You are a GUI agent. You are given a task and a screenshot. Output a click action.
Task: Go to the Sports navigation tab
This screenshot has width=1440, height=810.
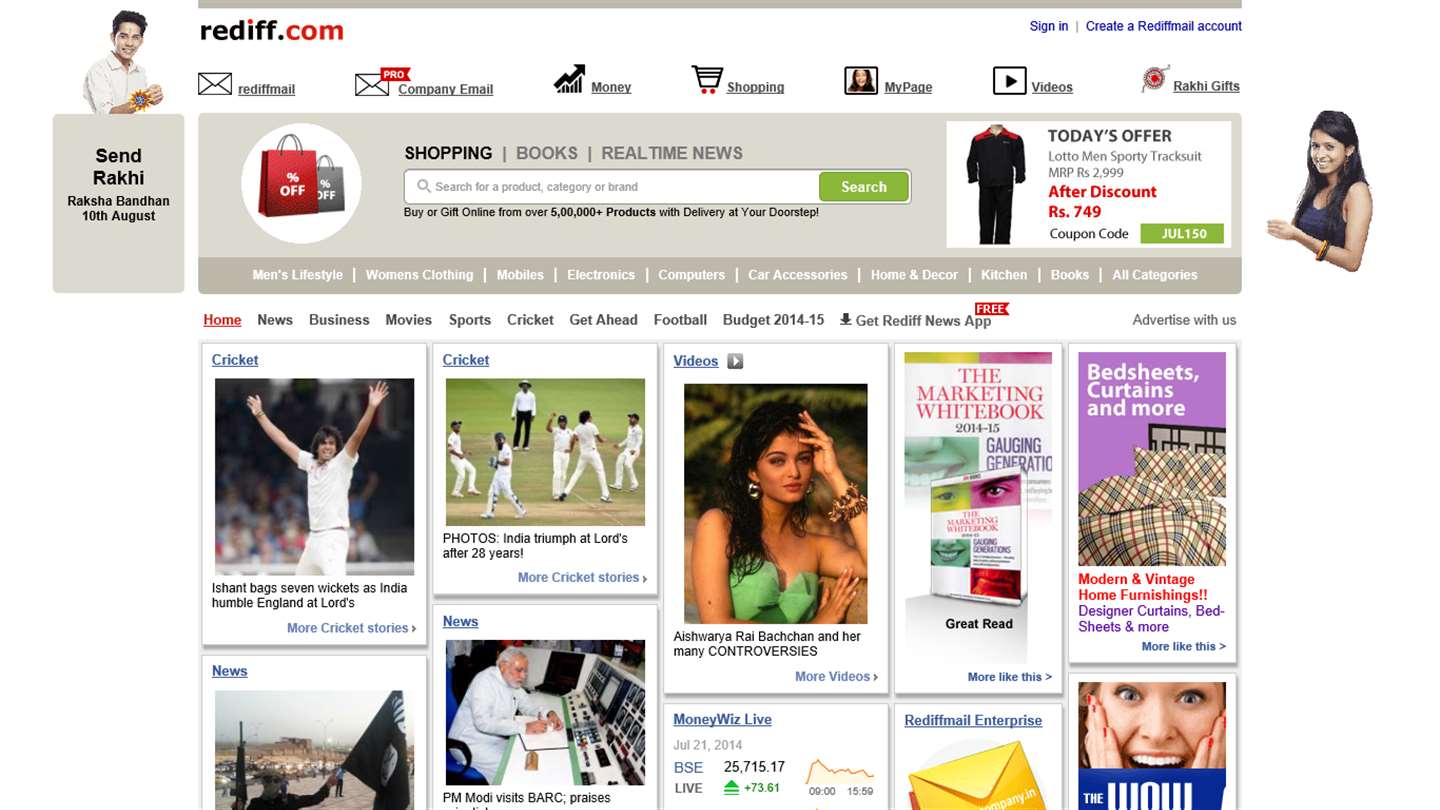click(470, 320)
